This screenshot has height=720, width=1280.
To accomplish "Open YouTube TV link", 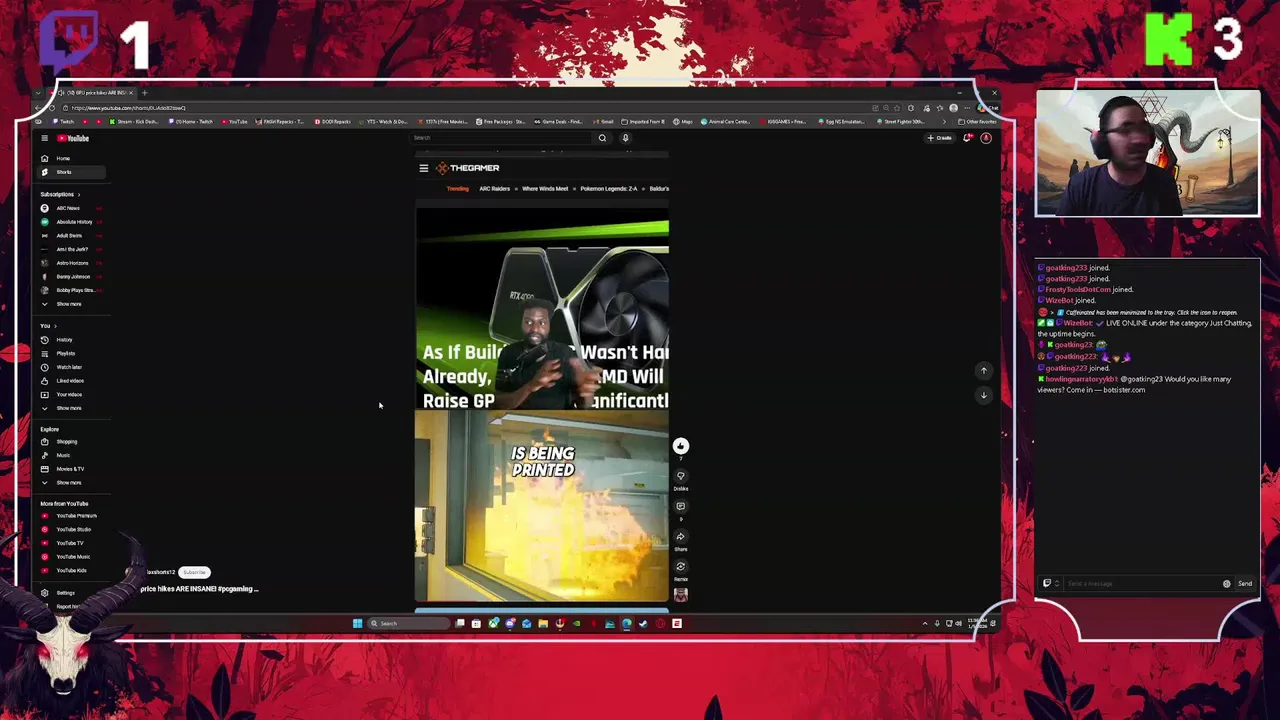I will [x=69, y=543].
